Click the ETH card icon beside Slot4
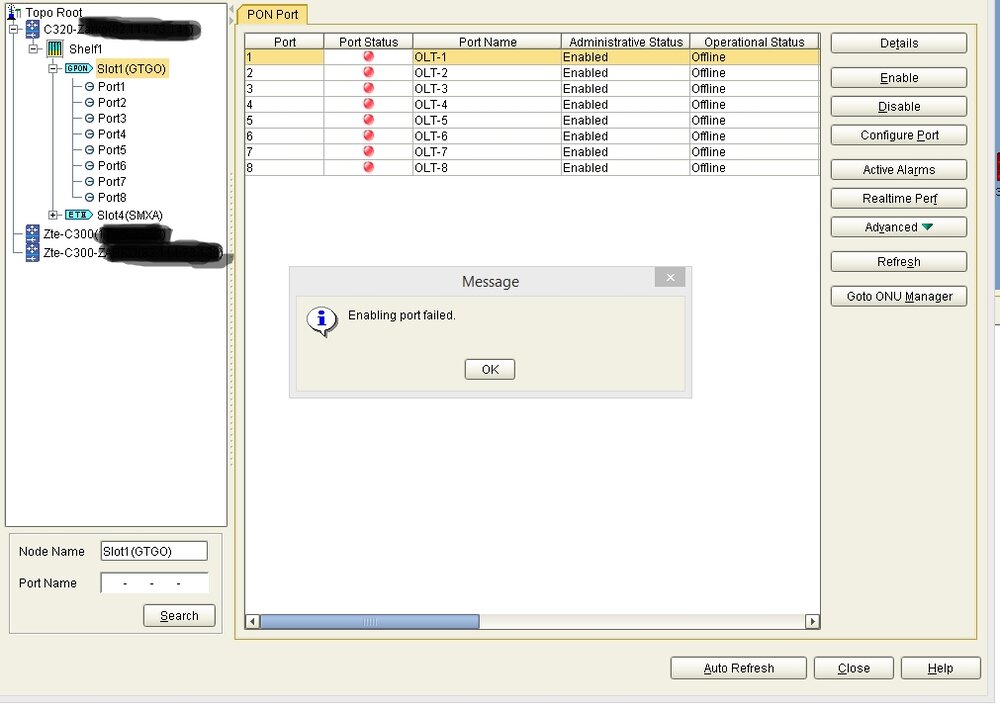The image size is (1000, 713). point(78,215)
